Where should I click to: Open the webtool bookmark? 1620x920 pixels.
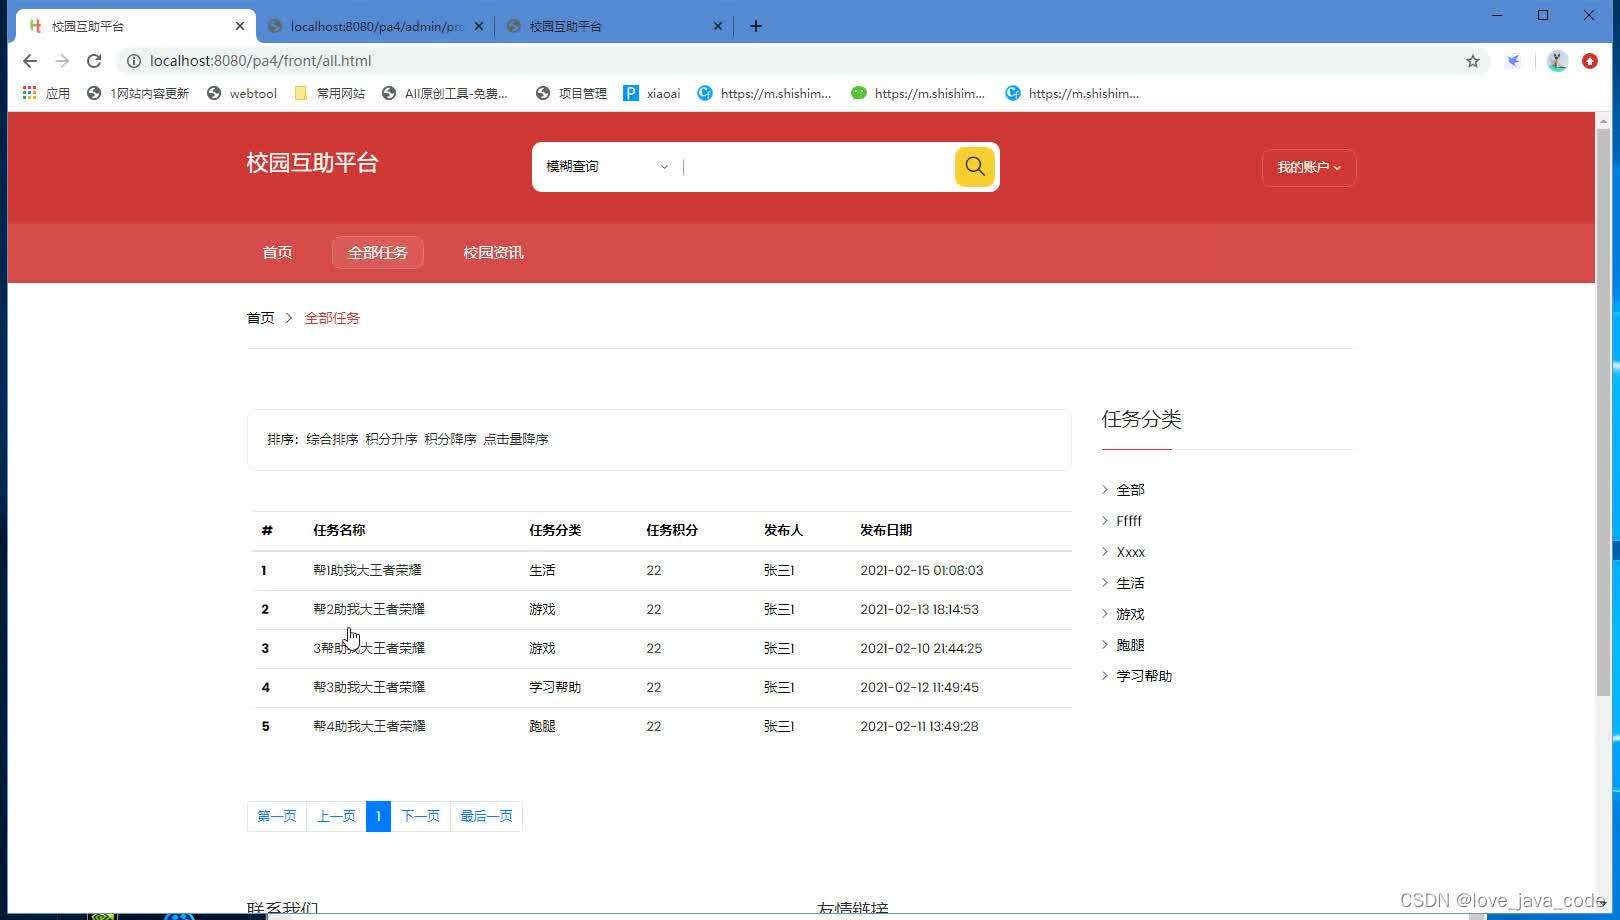[x=242, y=93]
